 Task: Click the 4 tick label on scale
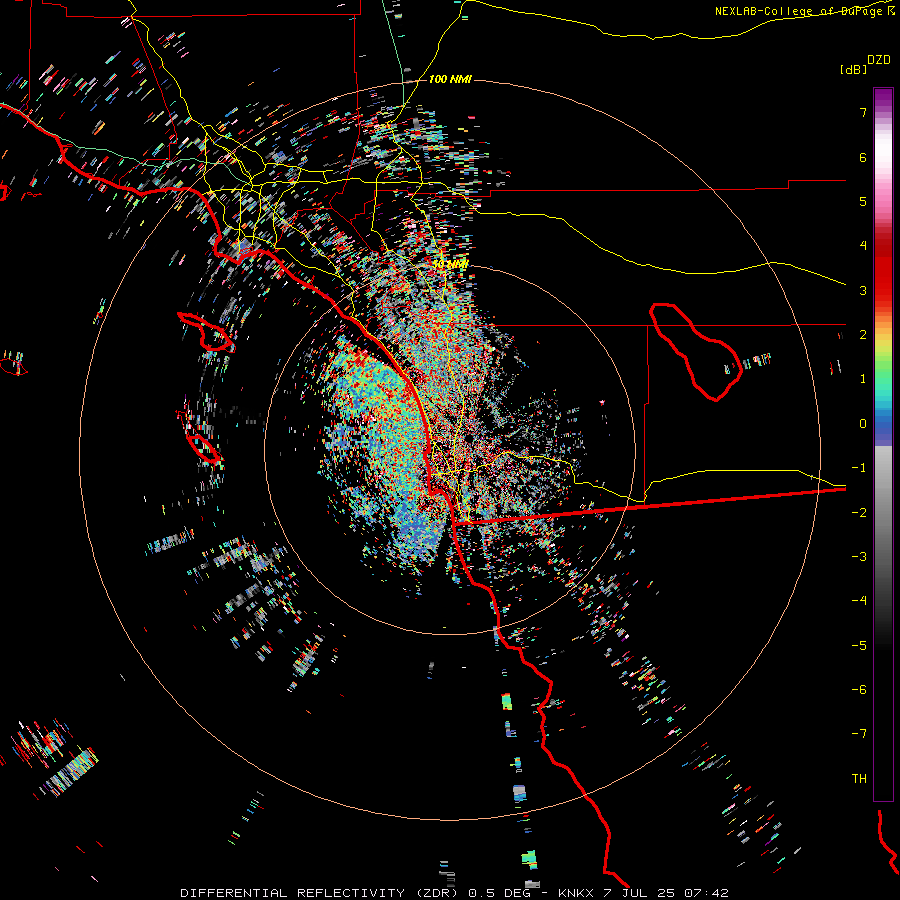(863, 246)
